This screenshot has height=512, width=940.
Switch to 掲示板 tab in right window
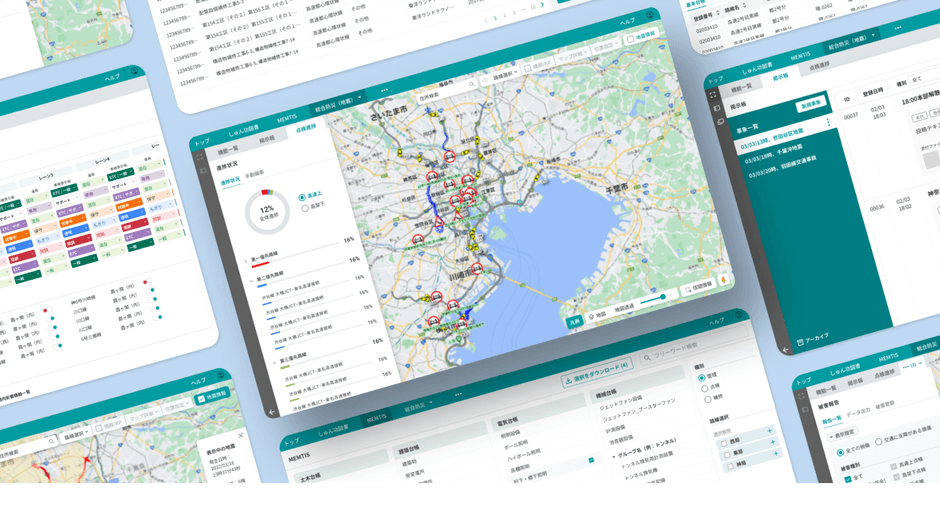tap(780, 77)
